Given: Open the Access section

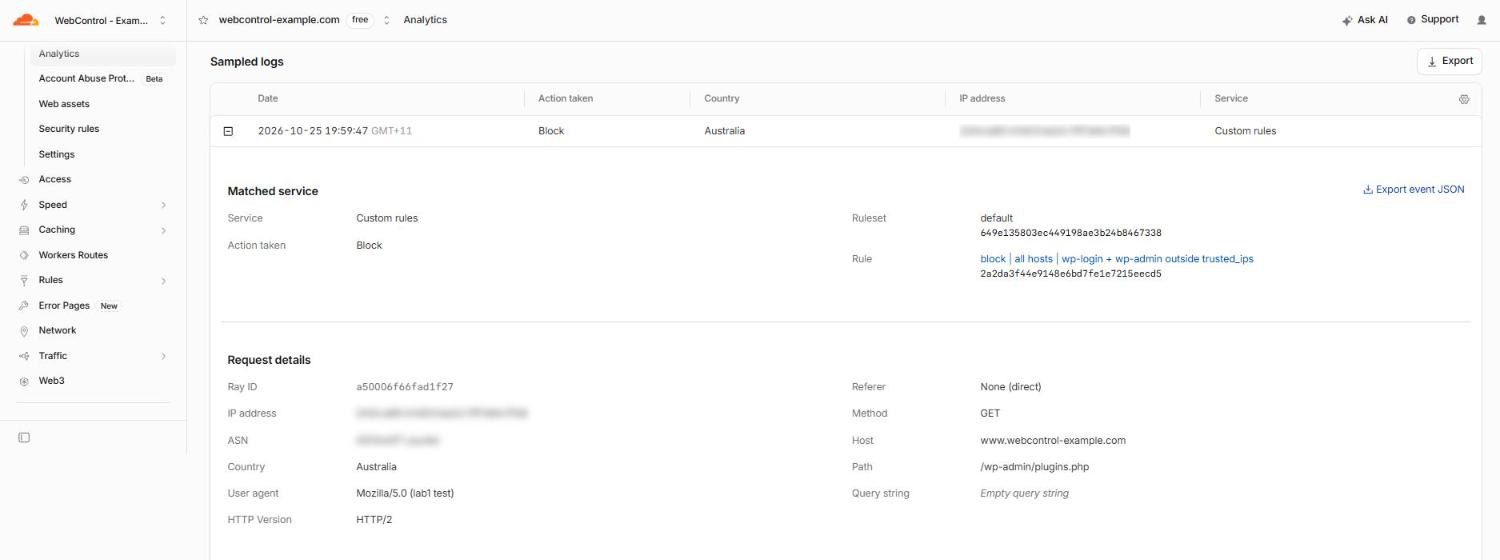Looking at the screenshot, I should [55, 180].
